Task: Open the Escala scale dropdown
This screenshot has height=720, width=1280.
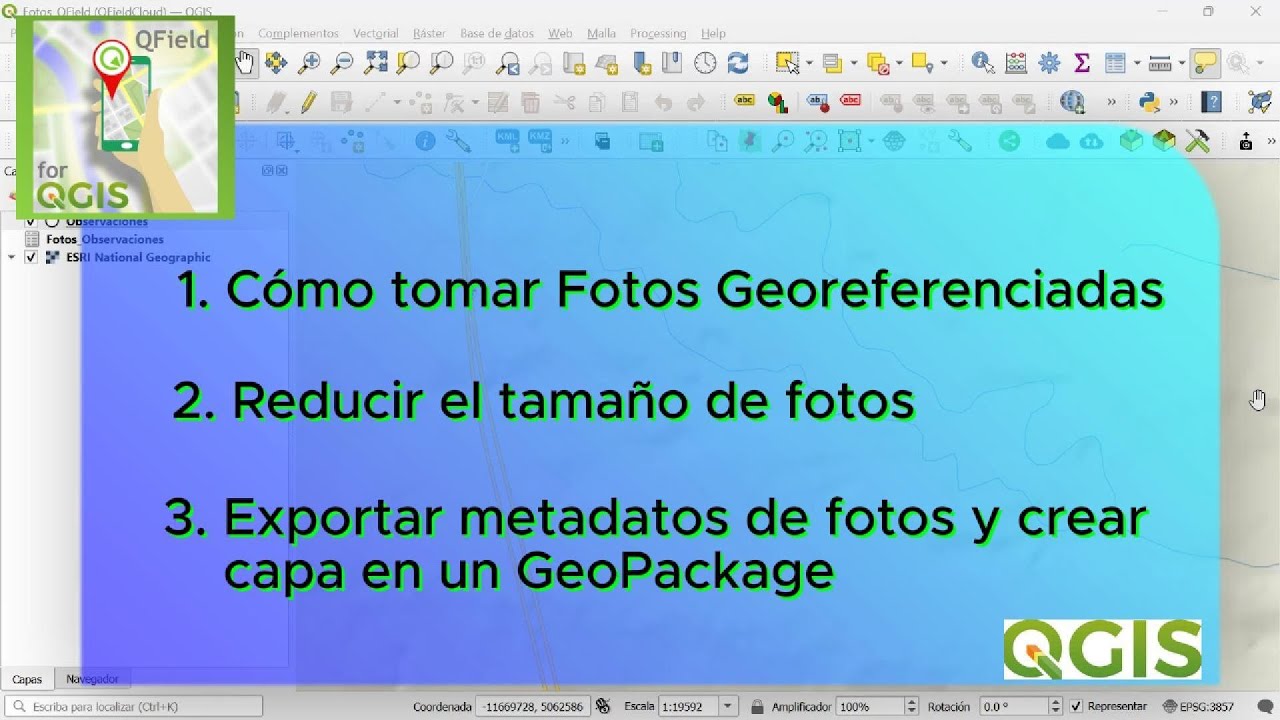Action: pyautogui.click(x=729, y=706)
